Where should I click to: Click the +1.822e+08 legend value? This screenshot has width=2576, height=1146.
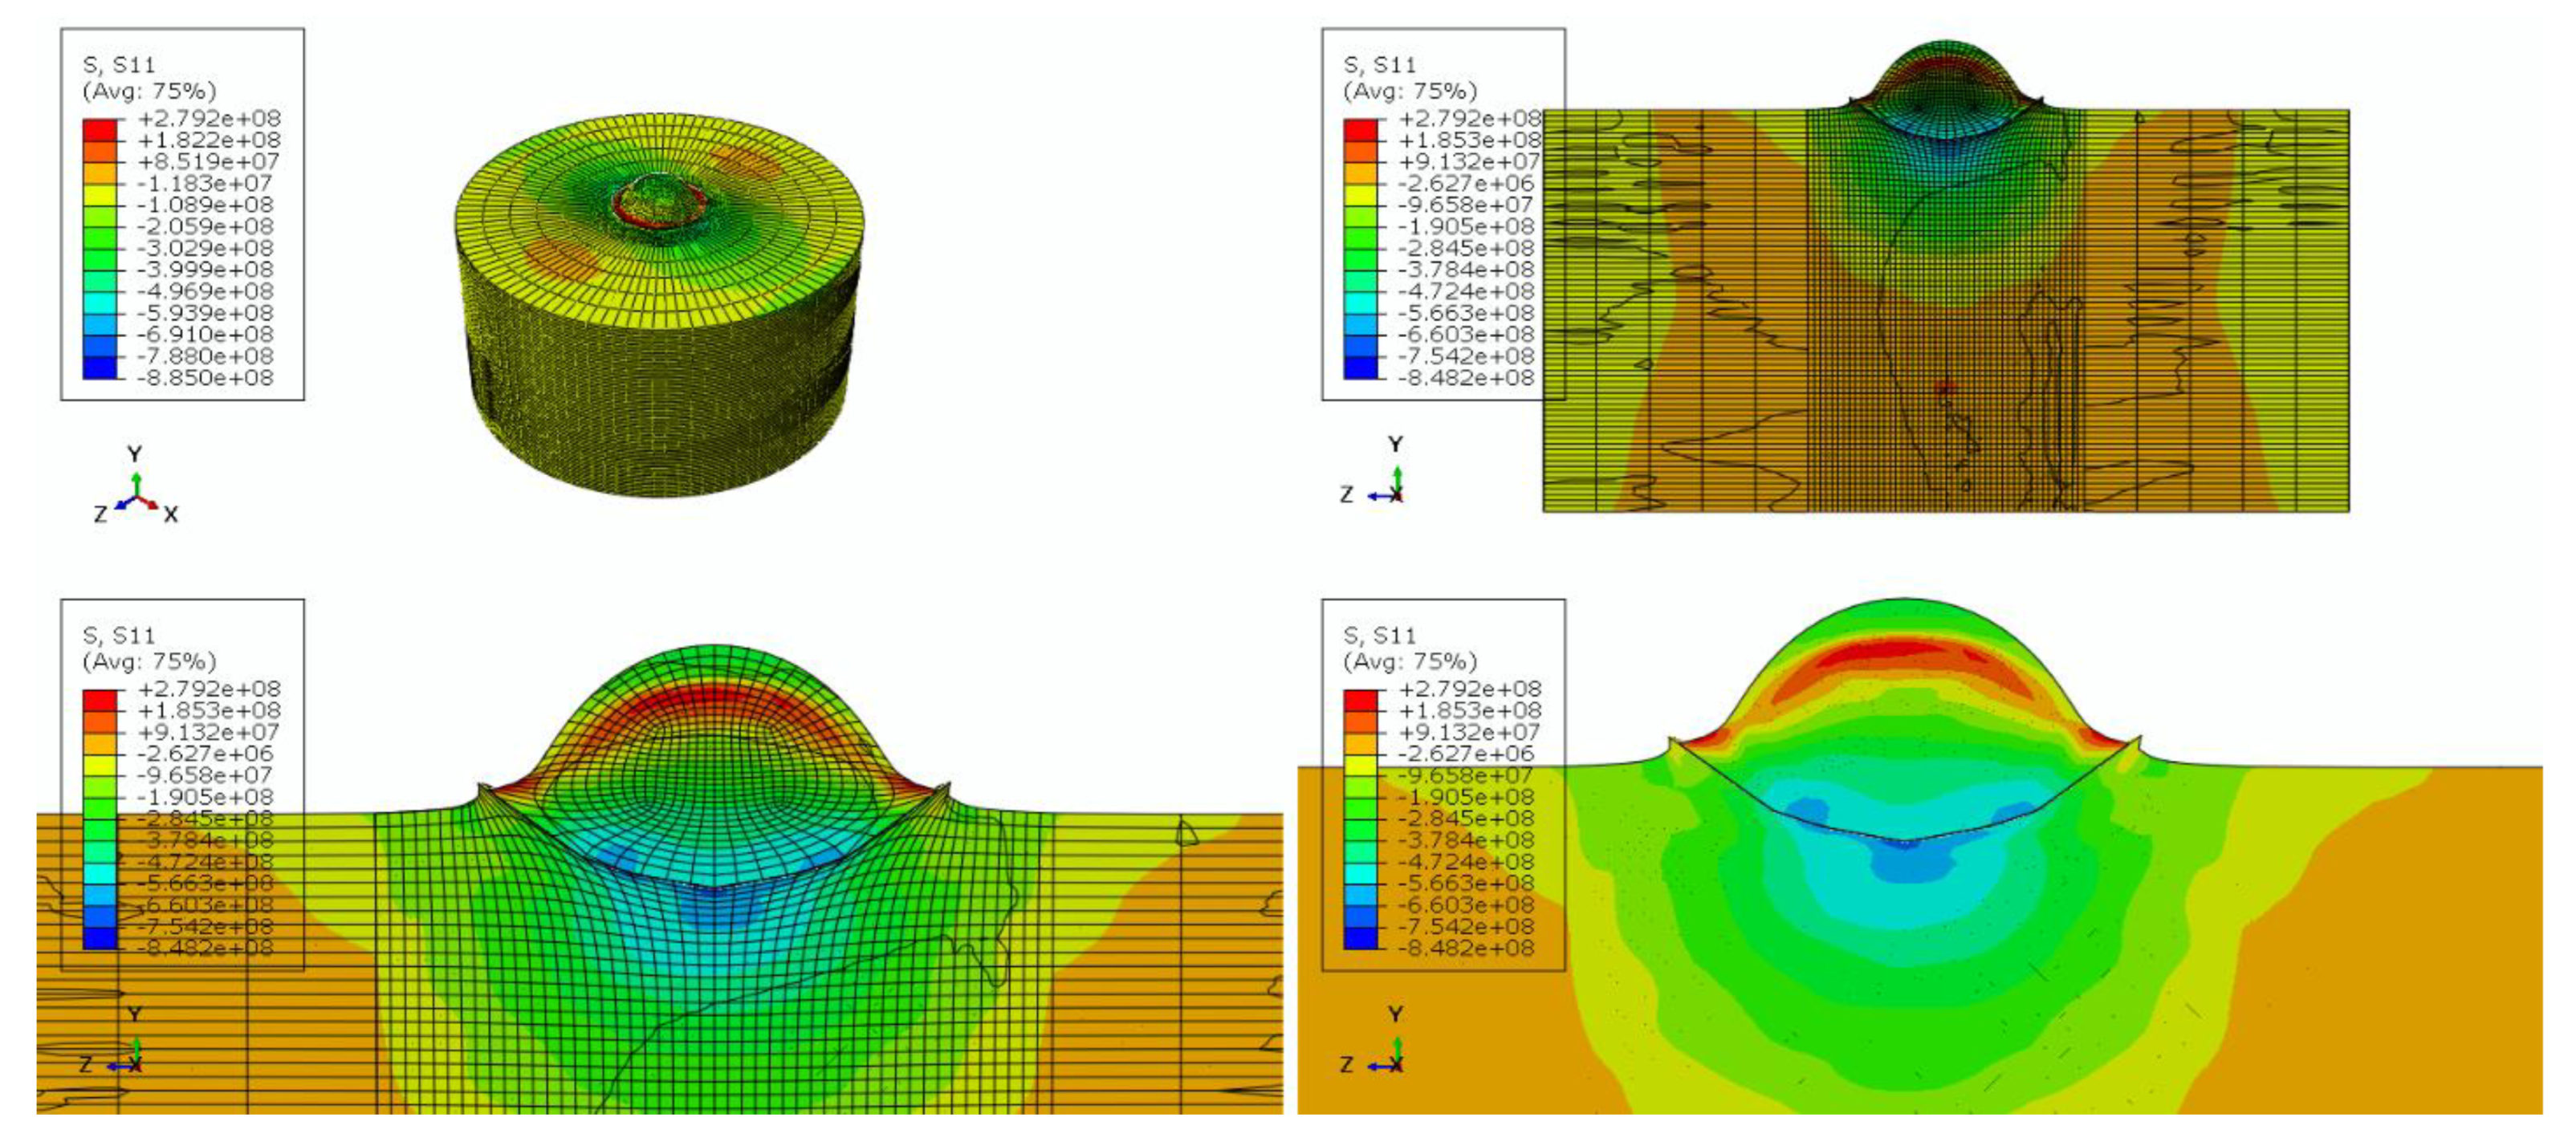point(209,140)
